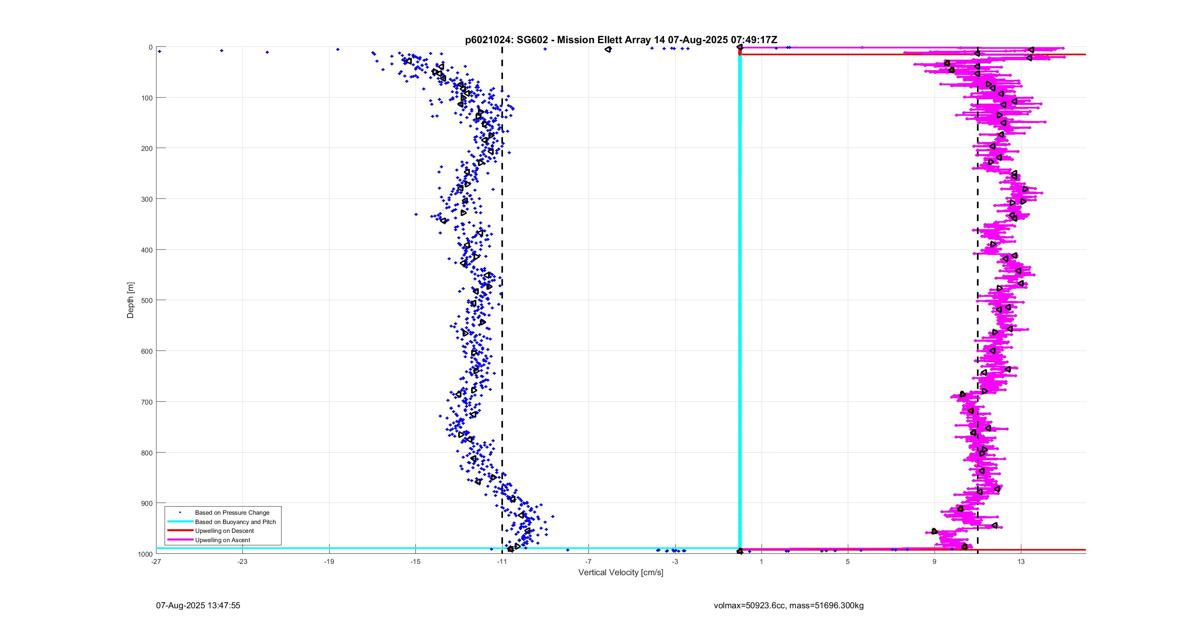Click the '700' depth tick label

point(146,402)
